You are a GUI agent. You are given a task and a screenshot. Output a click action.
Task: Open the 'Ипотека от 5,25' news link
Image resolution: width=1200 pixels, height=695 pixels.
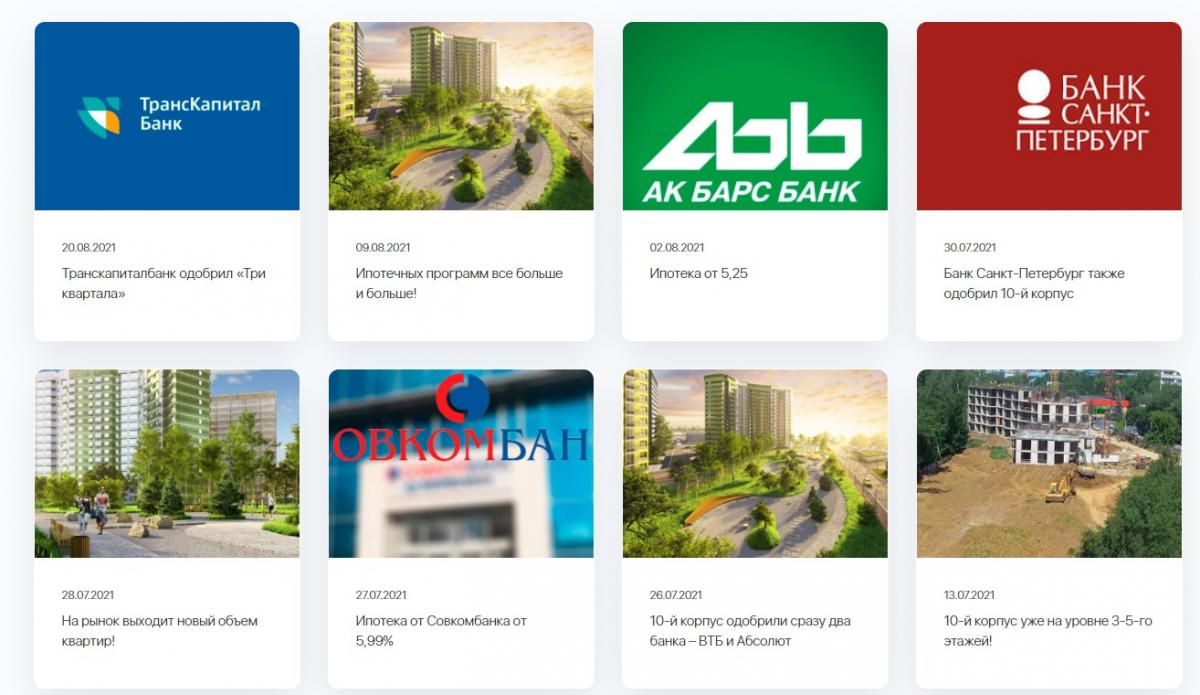698,274
